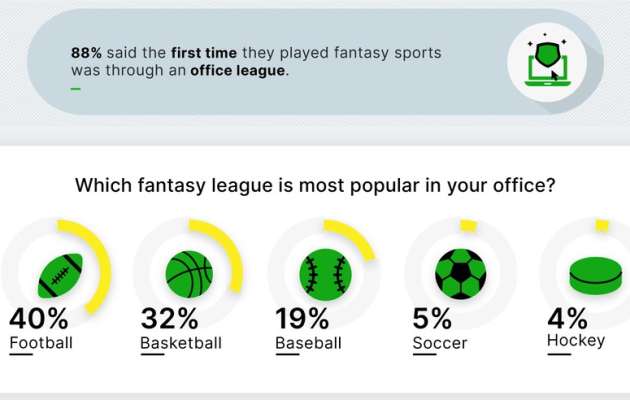Select the 19% baseball percentage
Viewport: 630px width, 400px height.
(302, 320)
